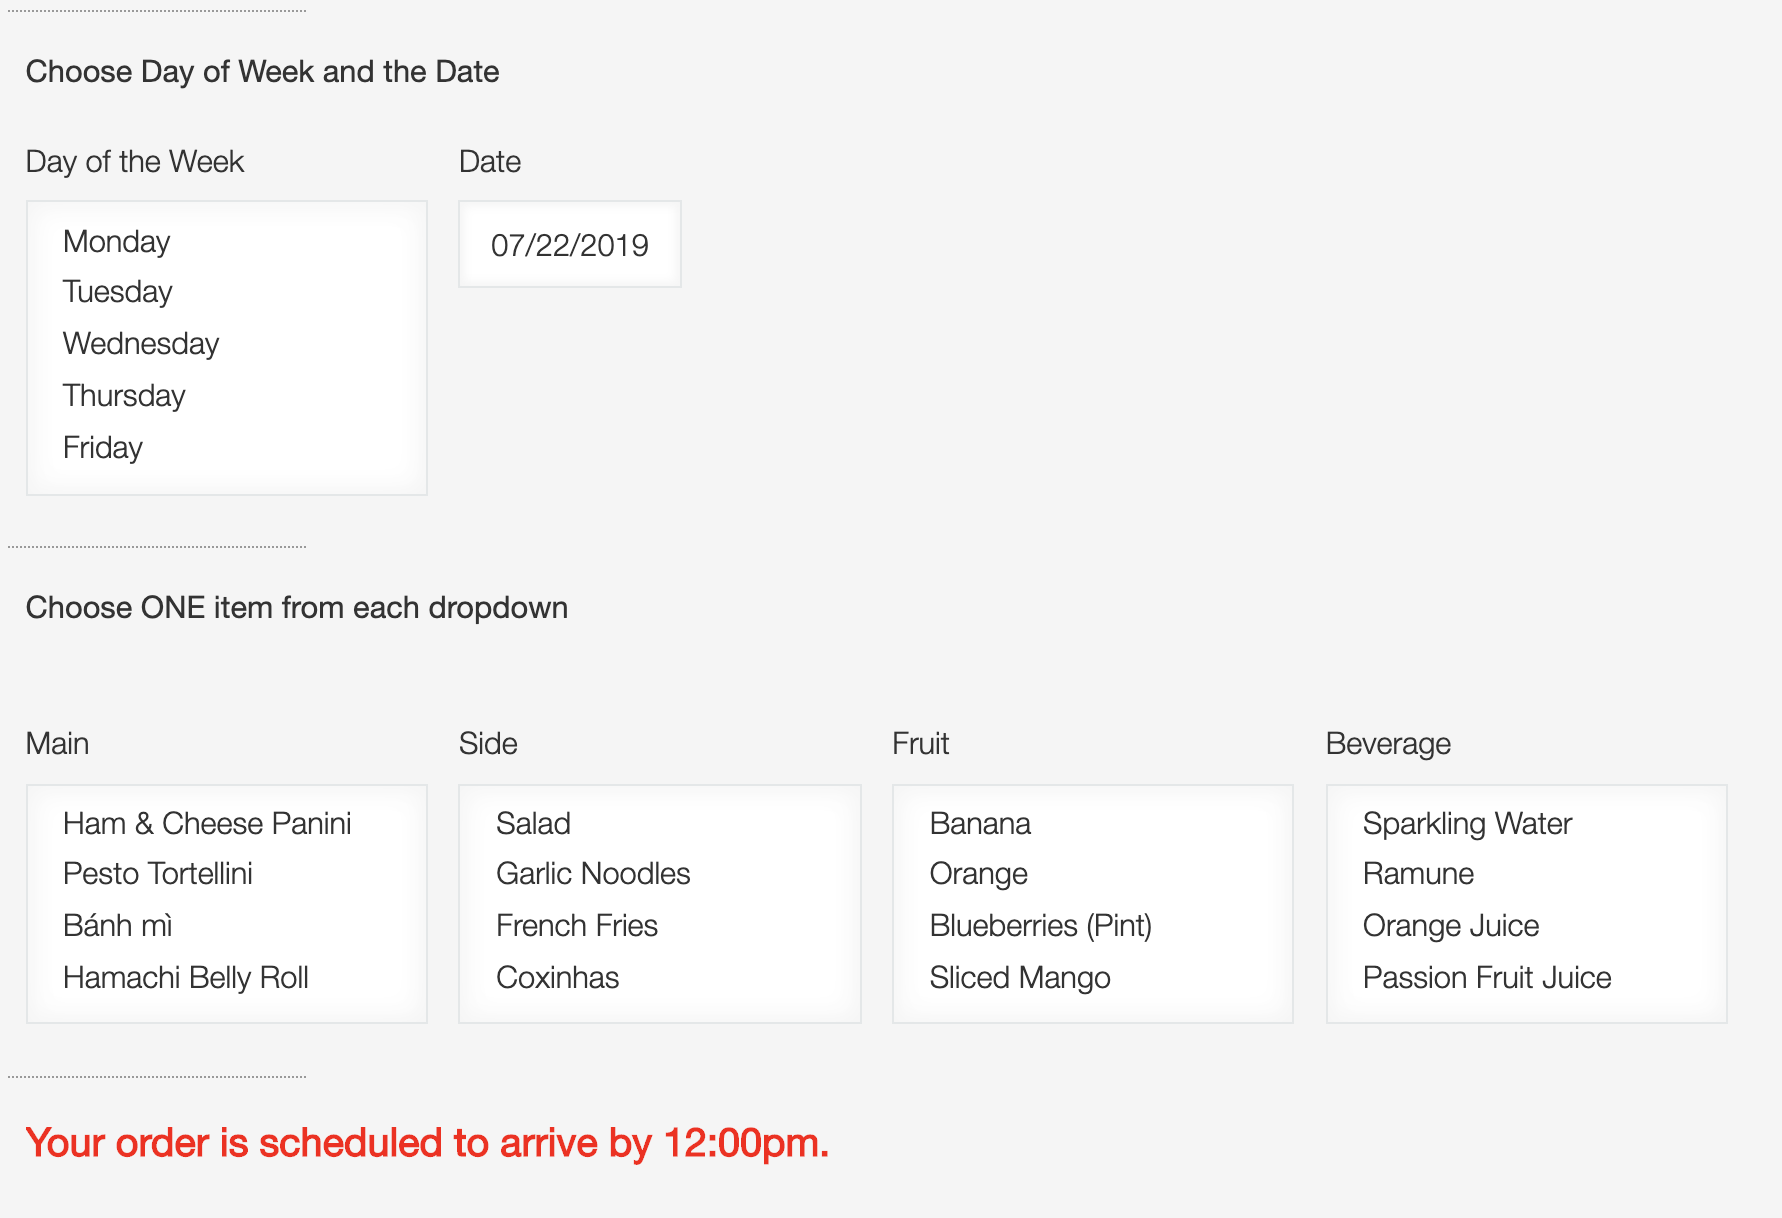Screen dimensions: 1782x1218
Task: Select Tuesday in the day list
Action: pos(117,292)
